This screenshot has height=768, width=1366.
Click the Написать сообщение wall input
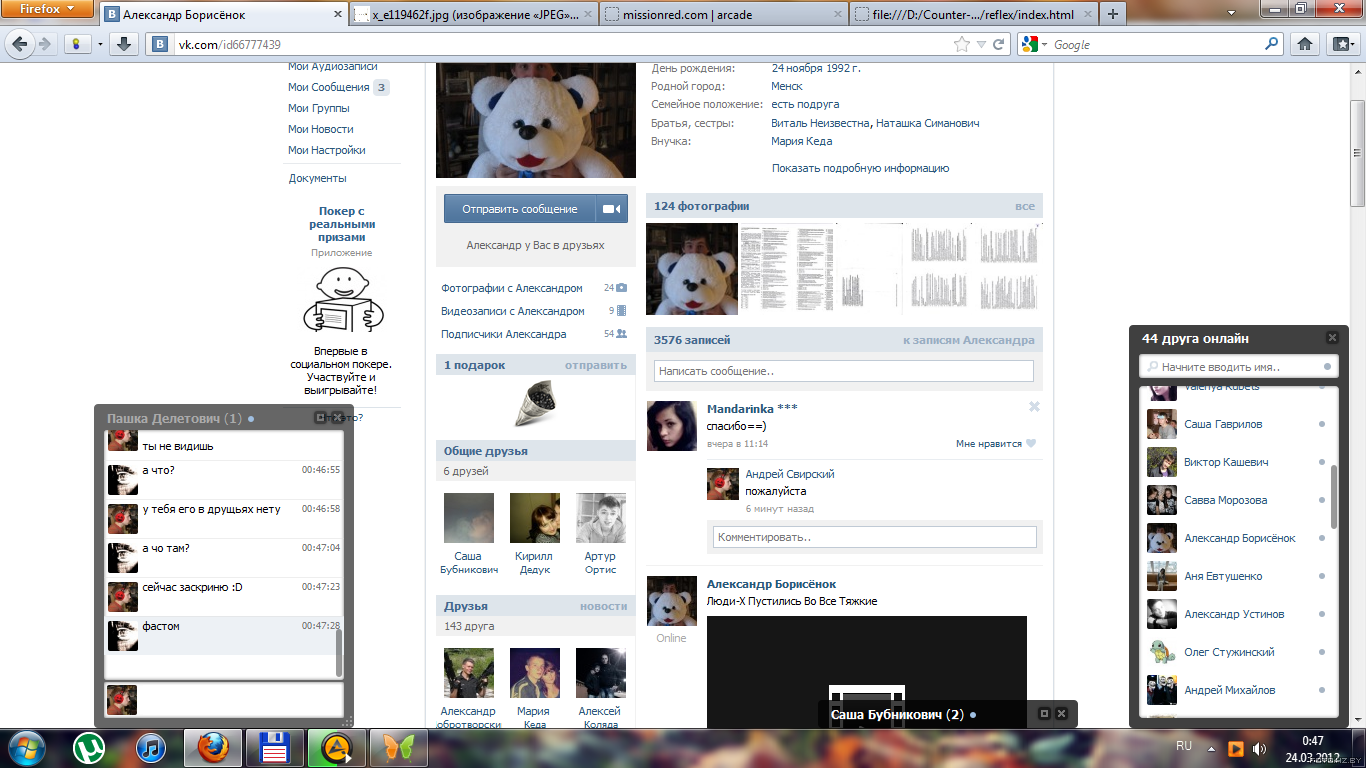pyautogui.click(x=844, y=371)
